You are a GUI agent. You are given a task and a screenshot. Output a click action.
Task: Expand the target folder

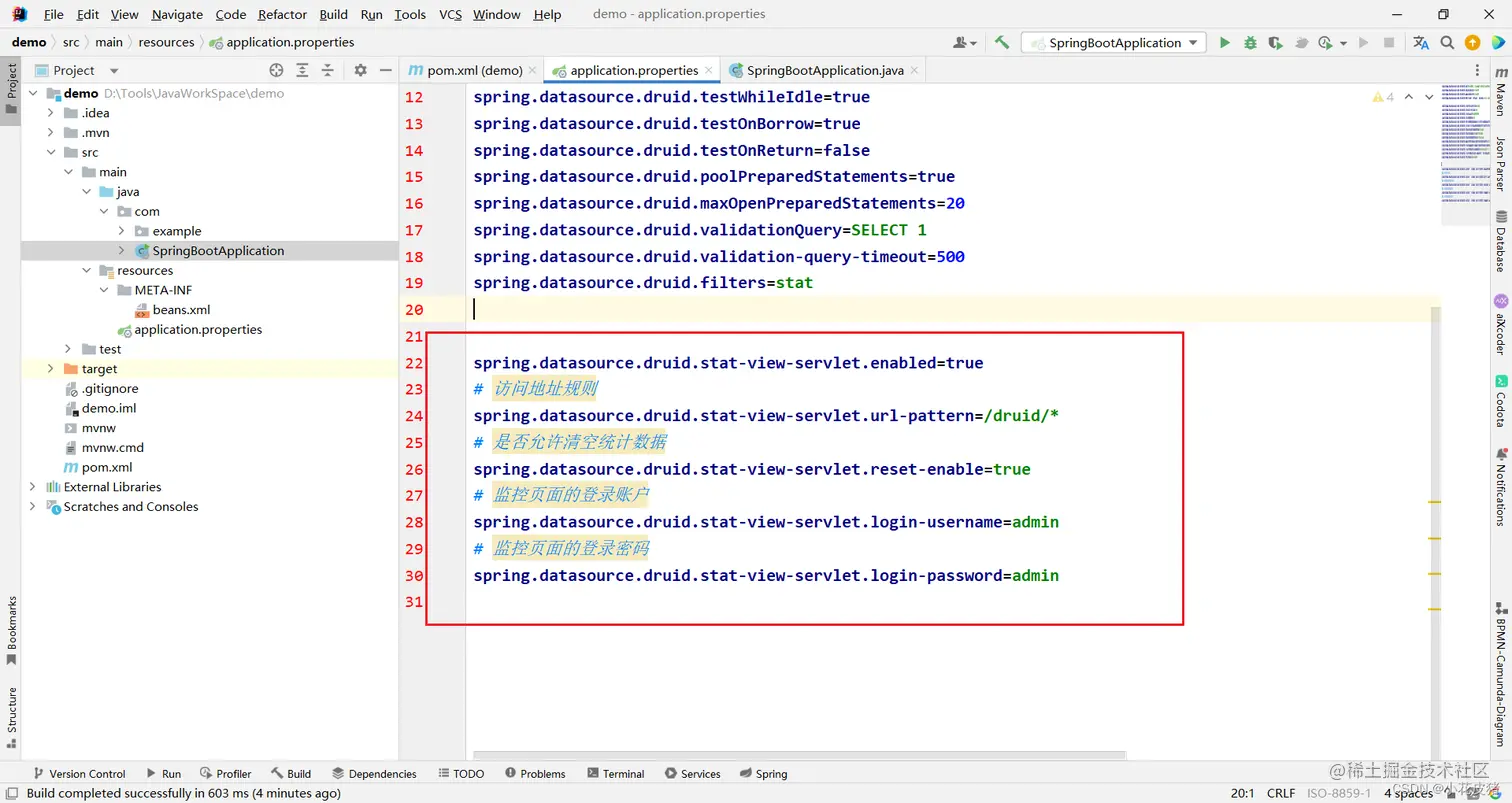pos(51,369)
